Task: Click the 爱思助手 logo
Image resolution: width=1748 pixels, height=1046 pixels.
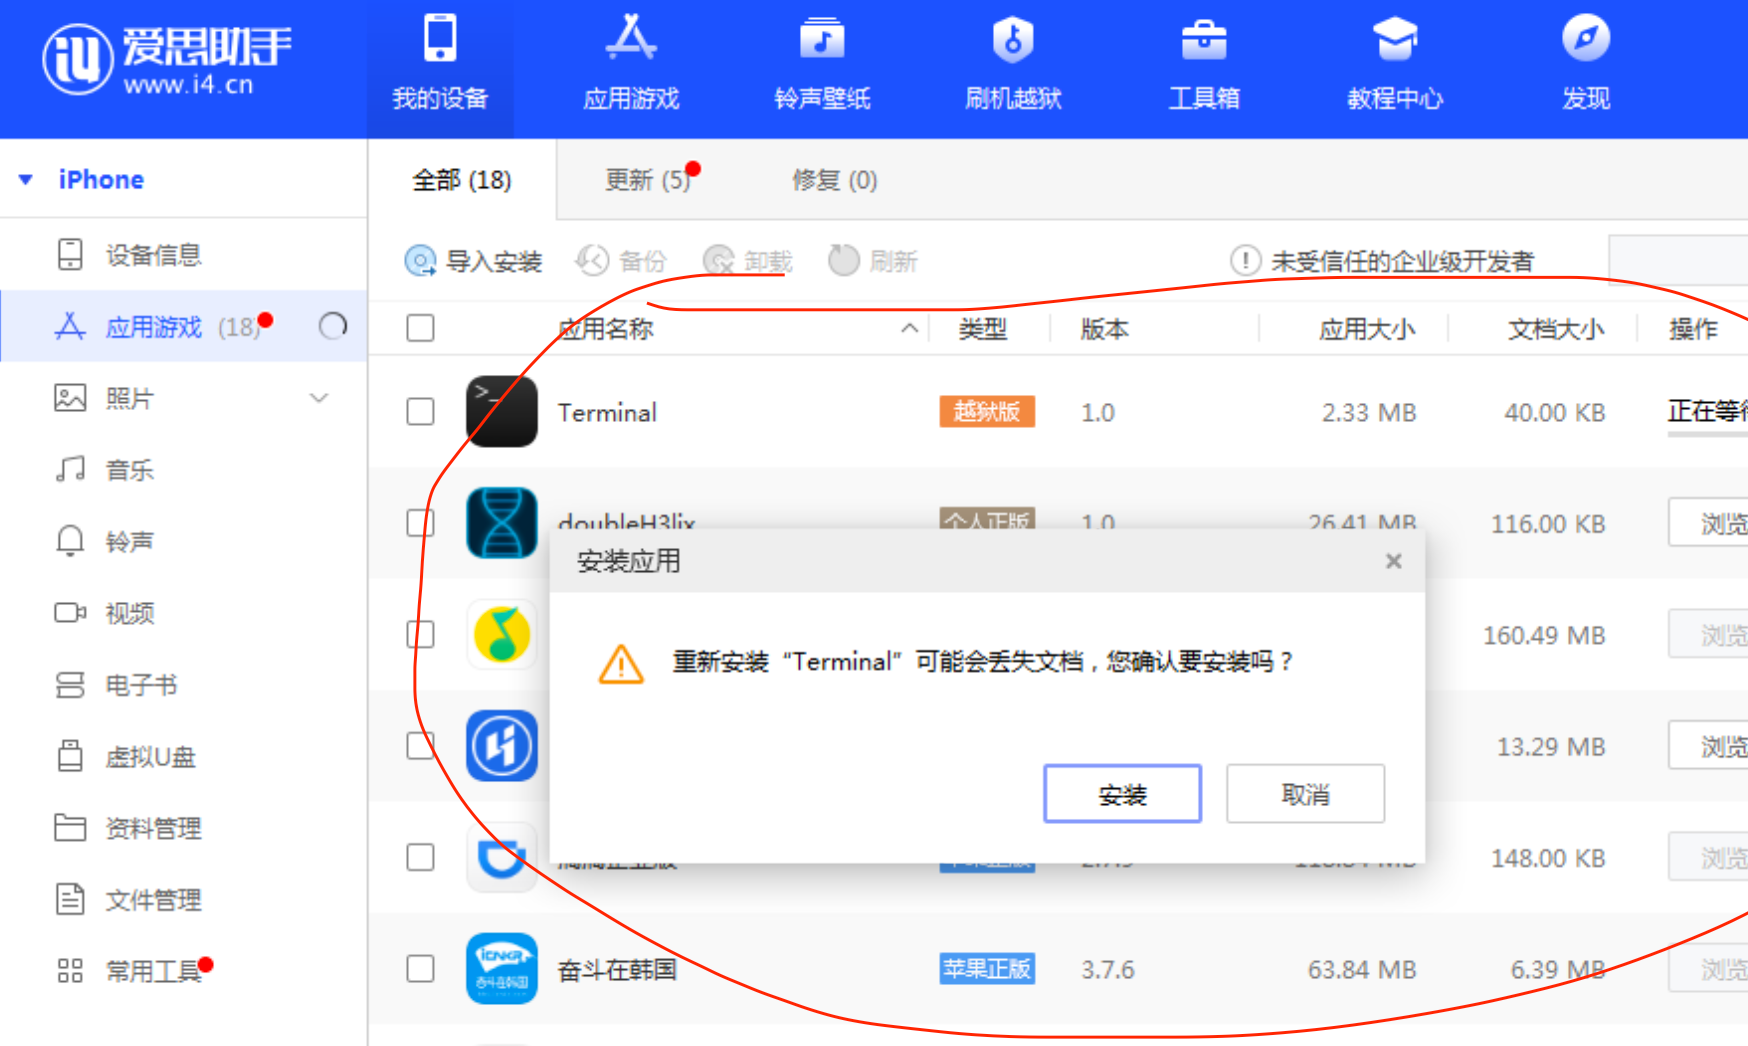Action: pos(166,58)
